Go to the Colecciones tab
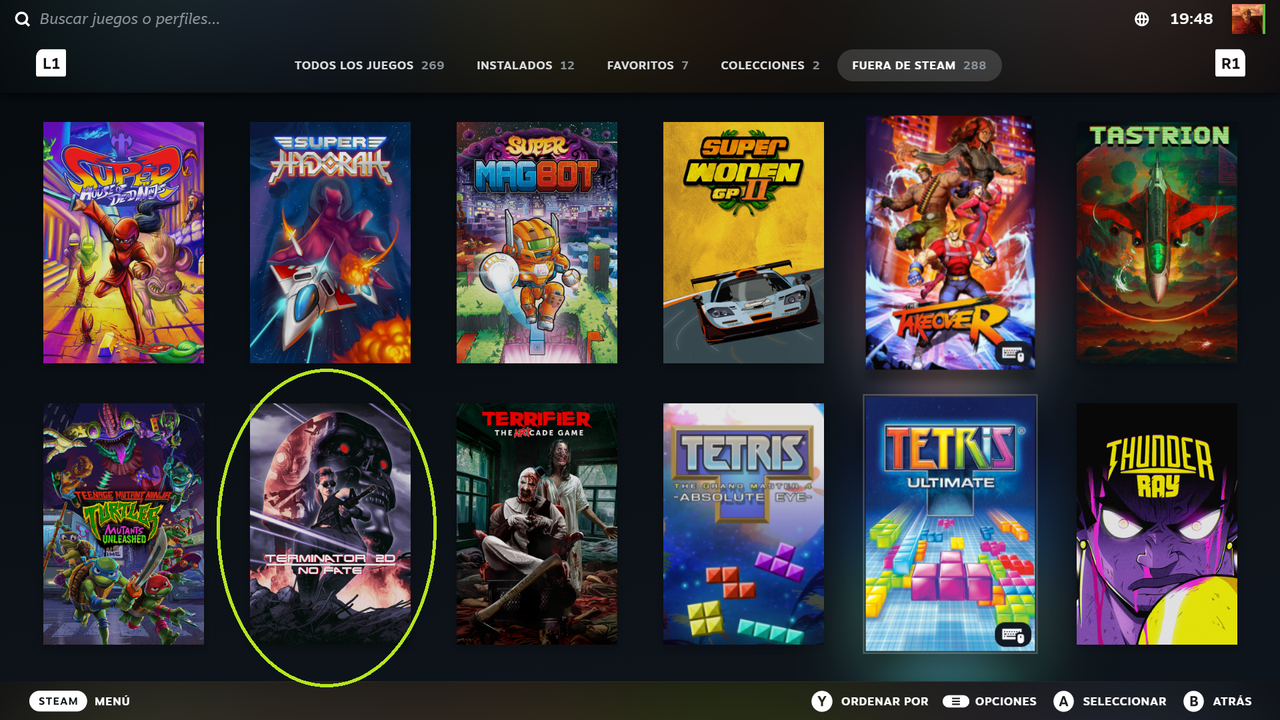1280x720 pixels. 770,65
